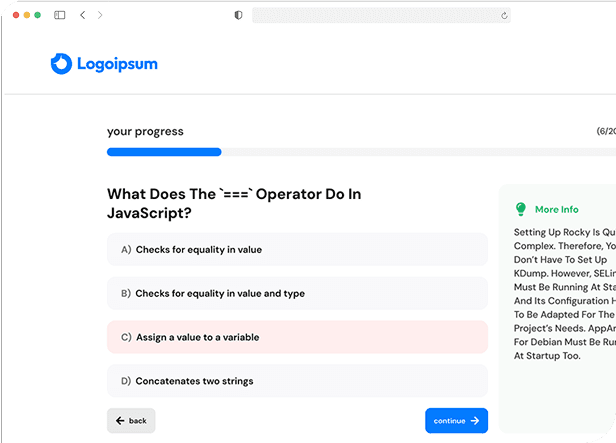616x443 pixels.
Task: Click the More Info heading
Action: coord(556,210)
